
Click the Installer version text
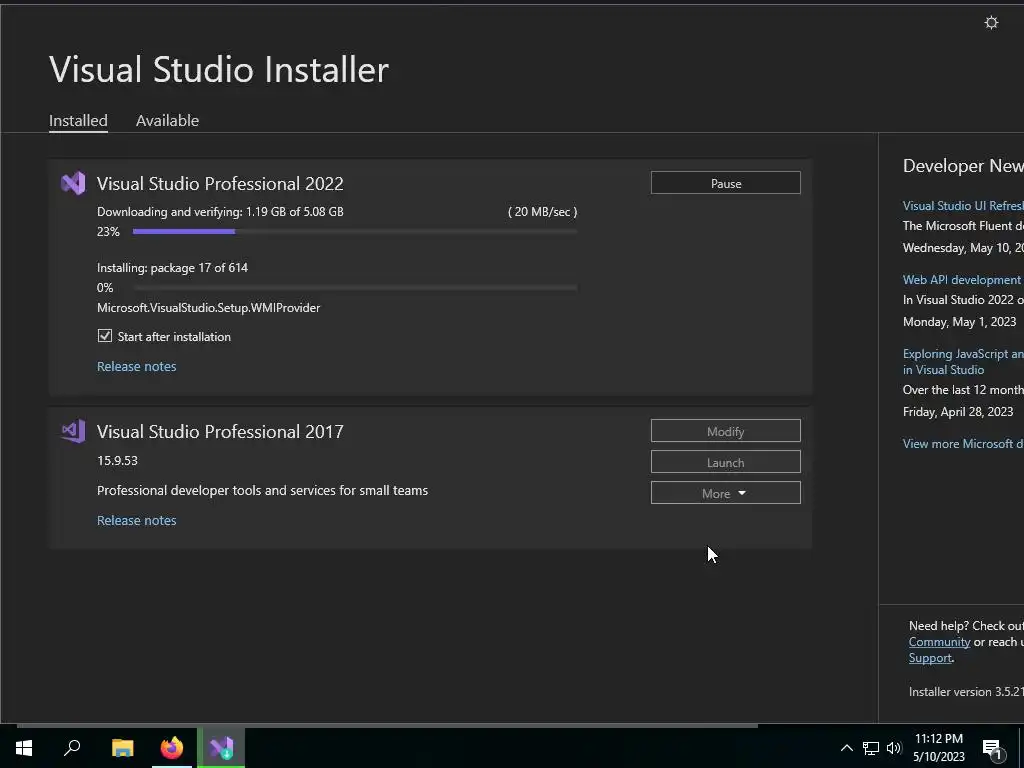tap(967, 692)
